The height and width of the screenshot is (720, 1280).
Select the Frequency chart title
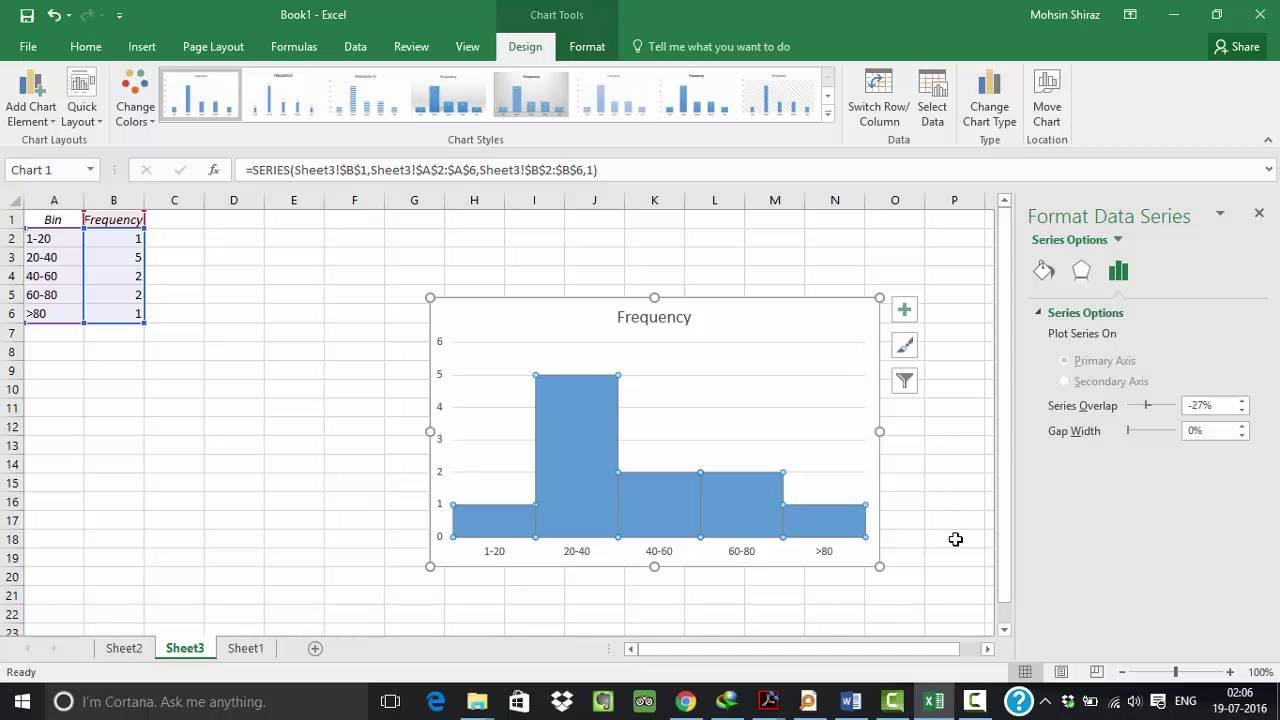click(654, 317)
